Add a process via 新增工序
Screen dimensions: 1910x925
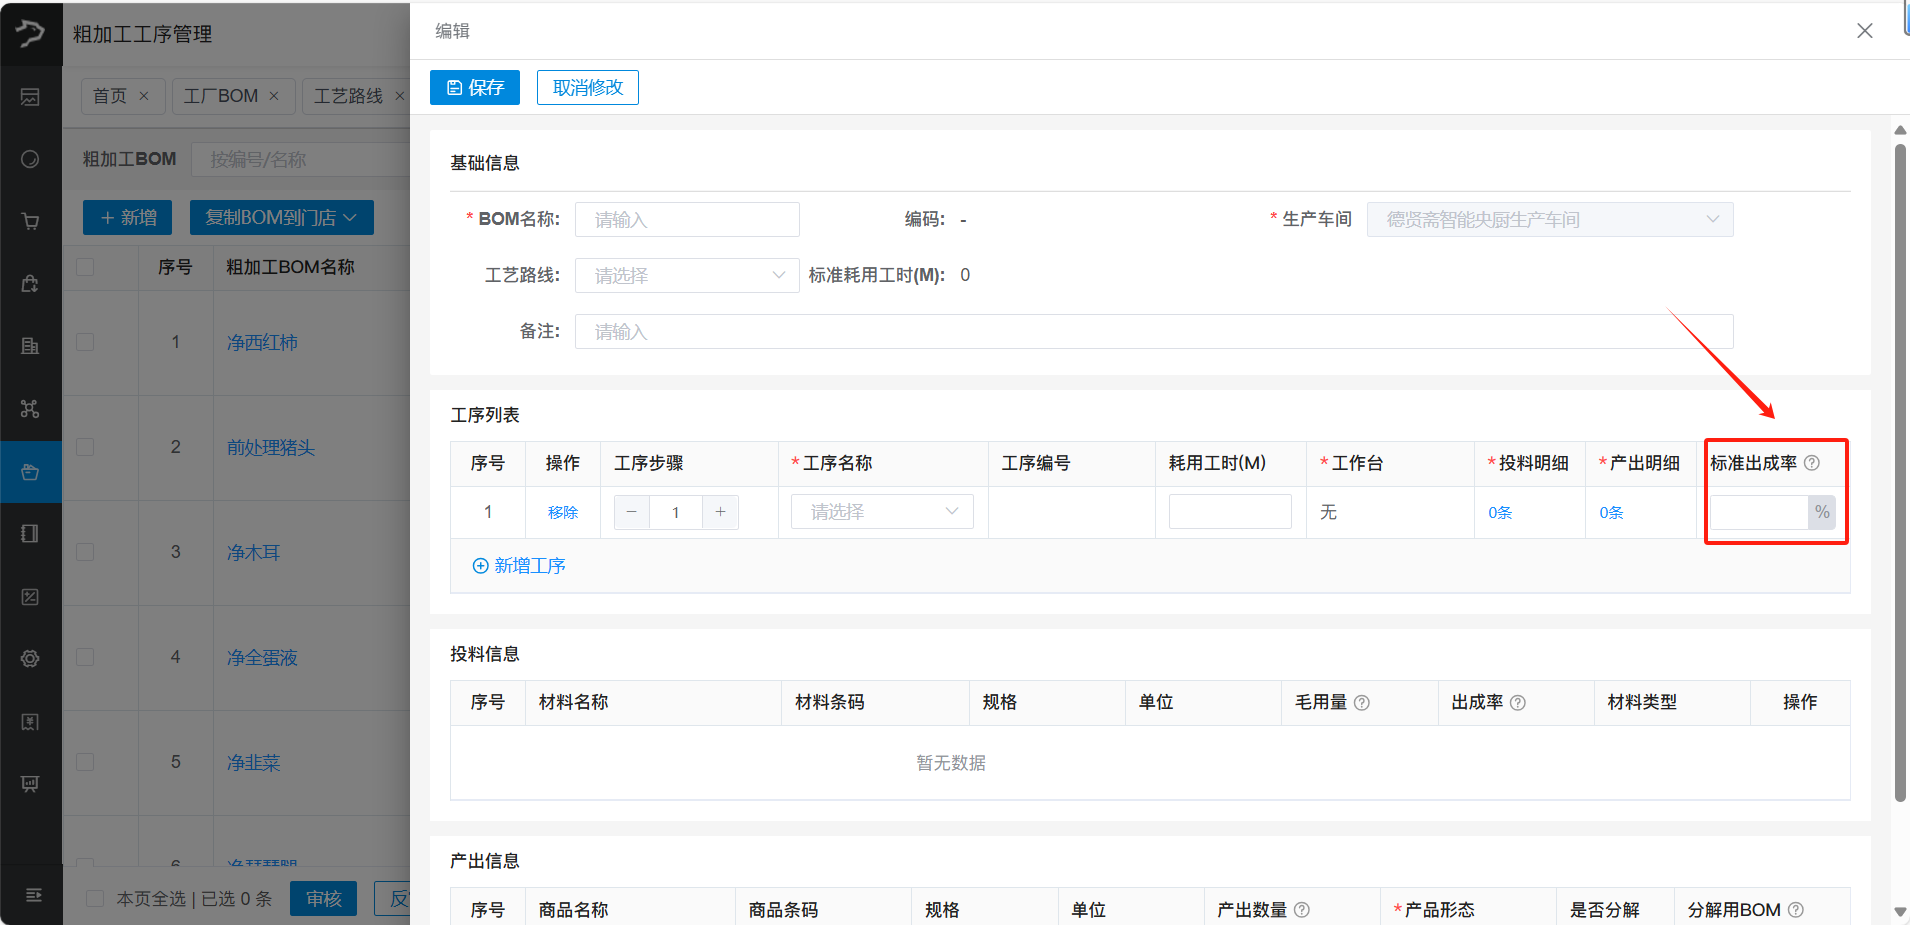click(x=519, y=566)
